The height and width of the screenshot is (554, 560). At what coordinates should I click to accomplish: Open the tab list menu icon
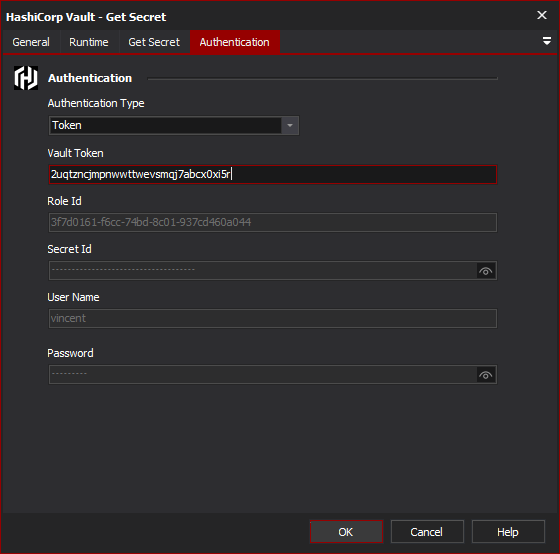coord(547,41)
